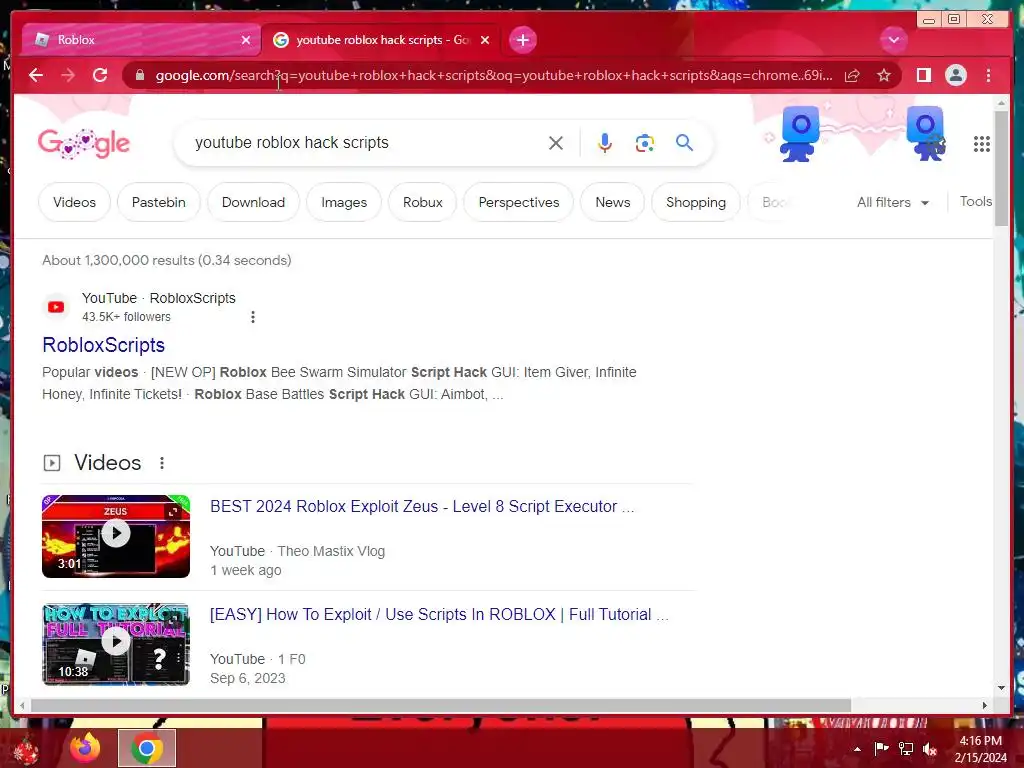This screenshot has height=768, width=1024.
Task: Search by image with Google Lens
Action: click(x=645, y=143)
